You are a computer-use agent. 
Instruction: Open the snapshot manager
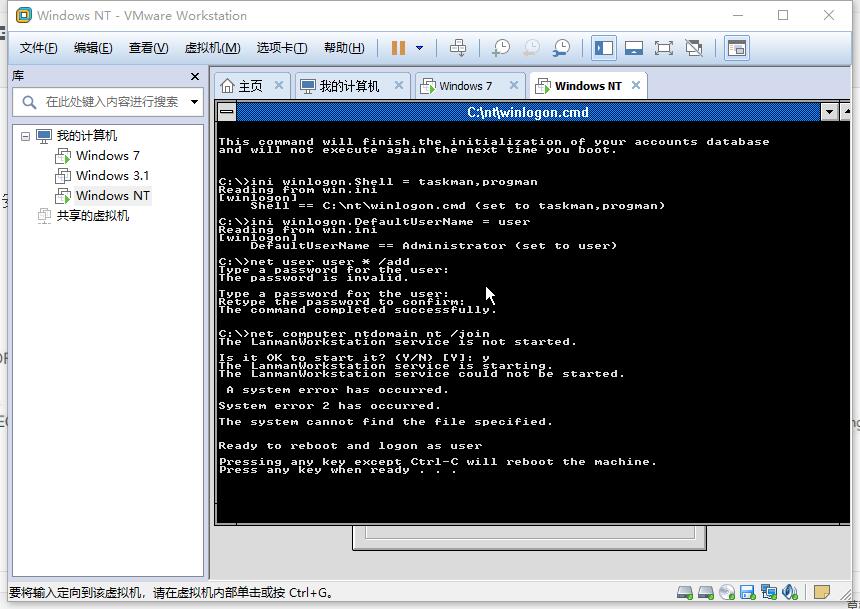[561, 48]
